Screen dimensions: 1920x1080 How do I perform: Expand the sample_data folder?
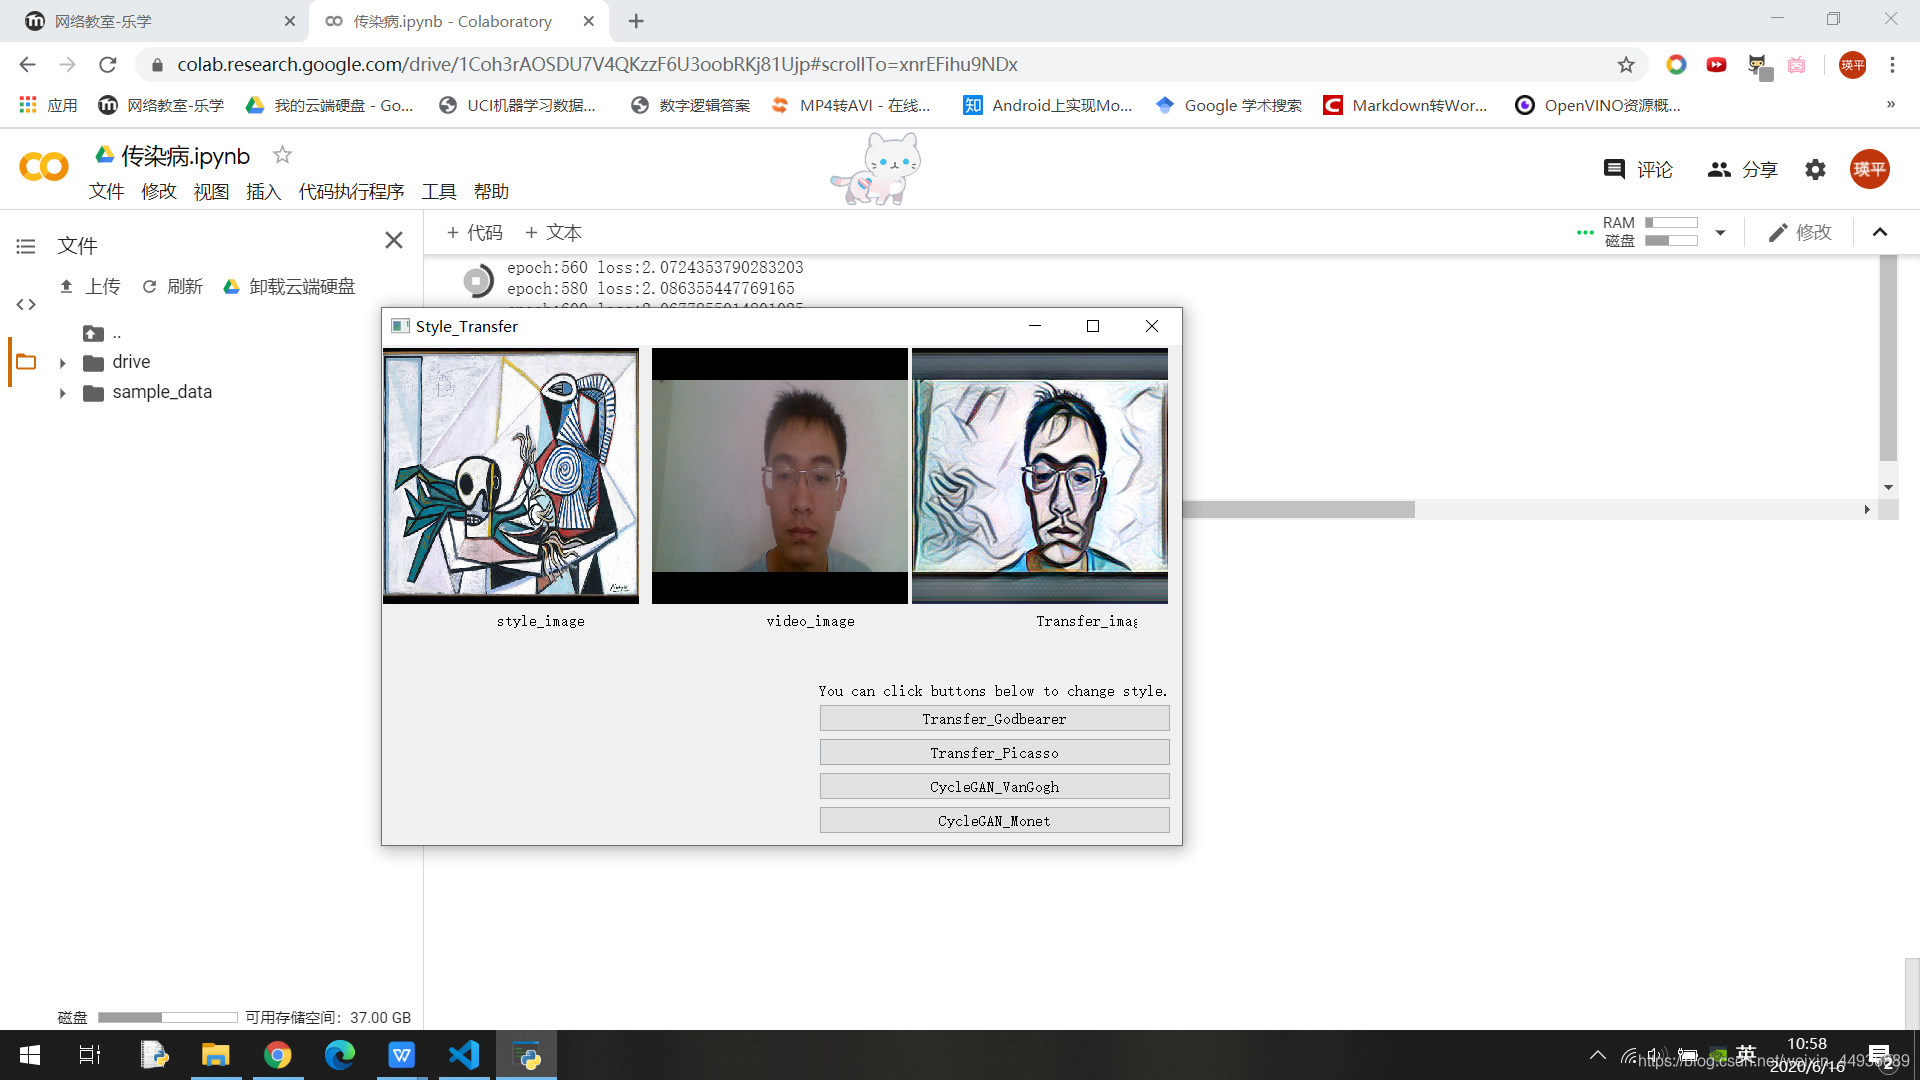[62, 393]
